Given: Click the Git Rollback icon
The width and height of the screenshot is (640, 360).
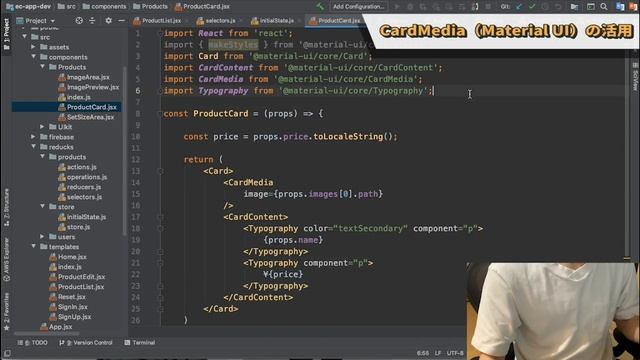Looking at the screenshot, I should coord(558,7).
